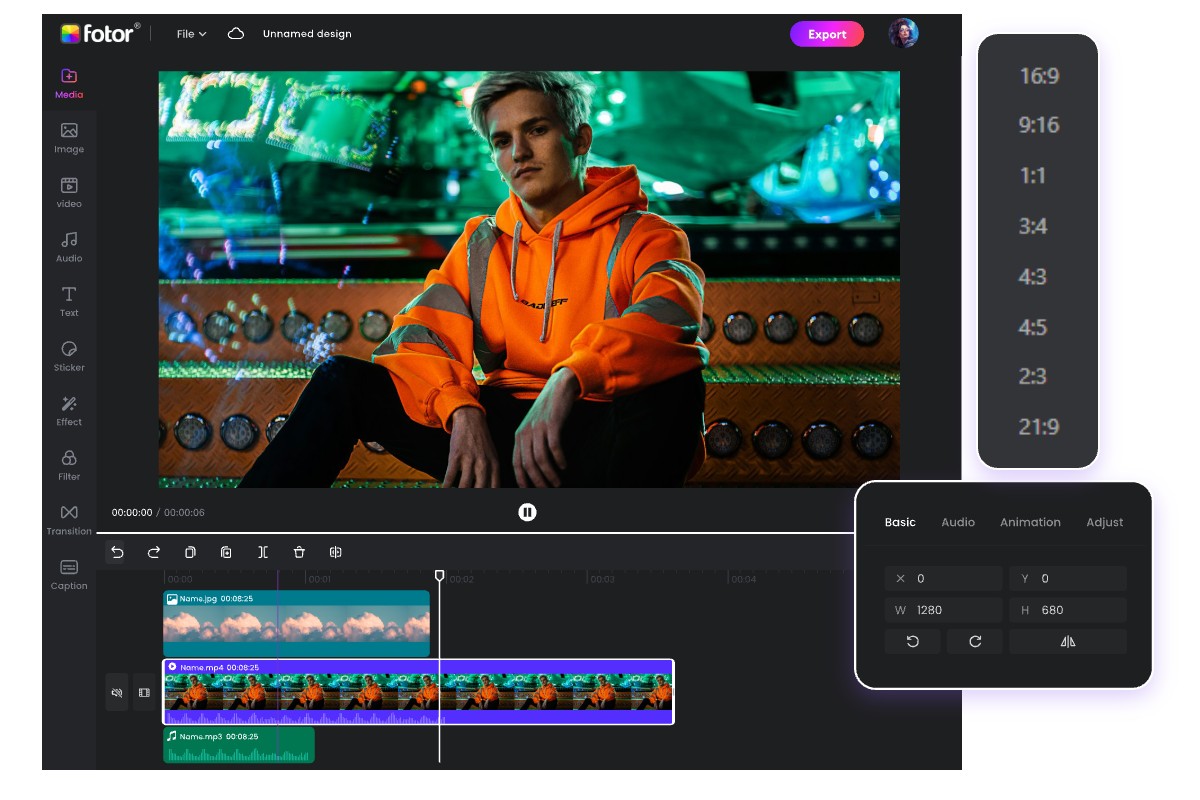Switch to the Animation tab

click(1031, 522)
